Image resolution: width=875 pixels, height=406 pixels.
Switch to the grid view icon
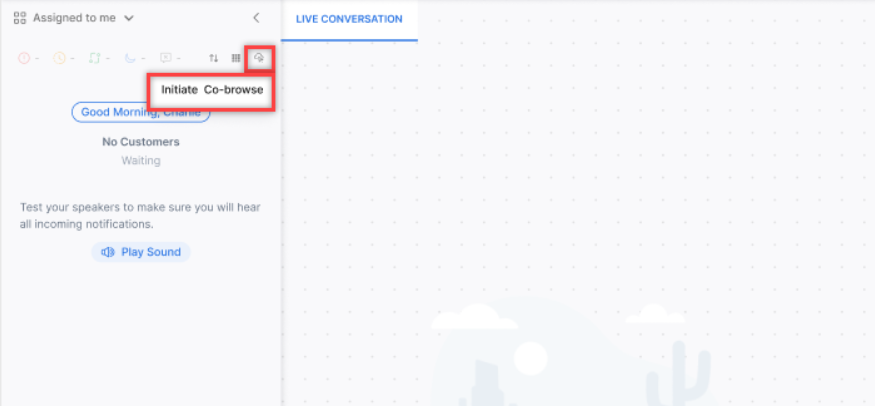pos(236,58)
